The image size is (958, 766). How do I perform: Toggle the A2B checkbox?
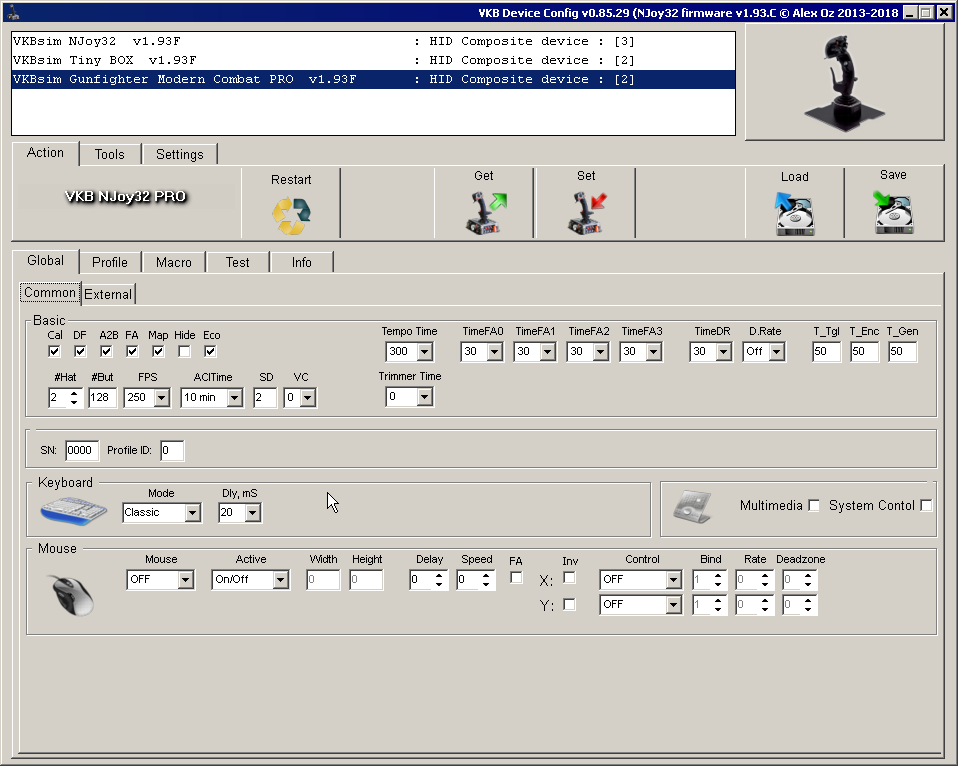tap(106, 351)
